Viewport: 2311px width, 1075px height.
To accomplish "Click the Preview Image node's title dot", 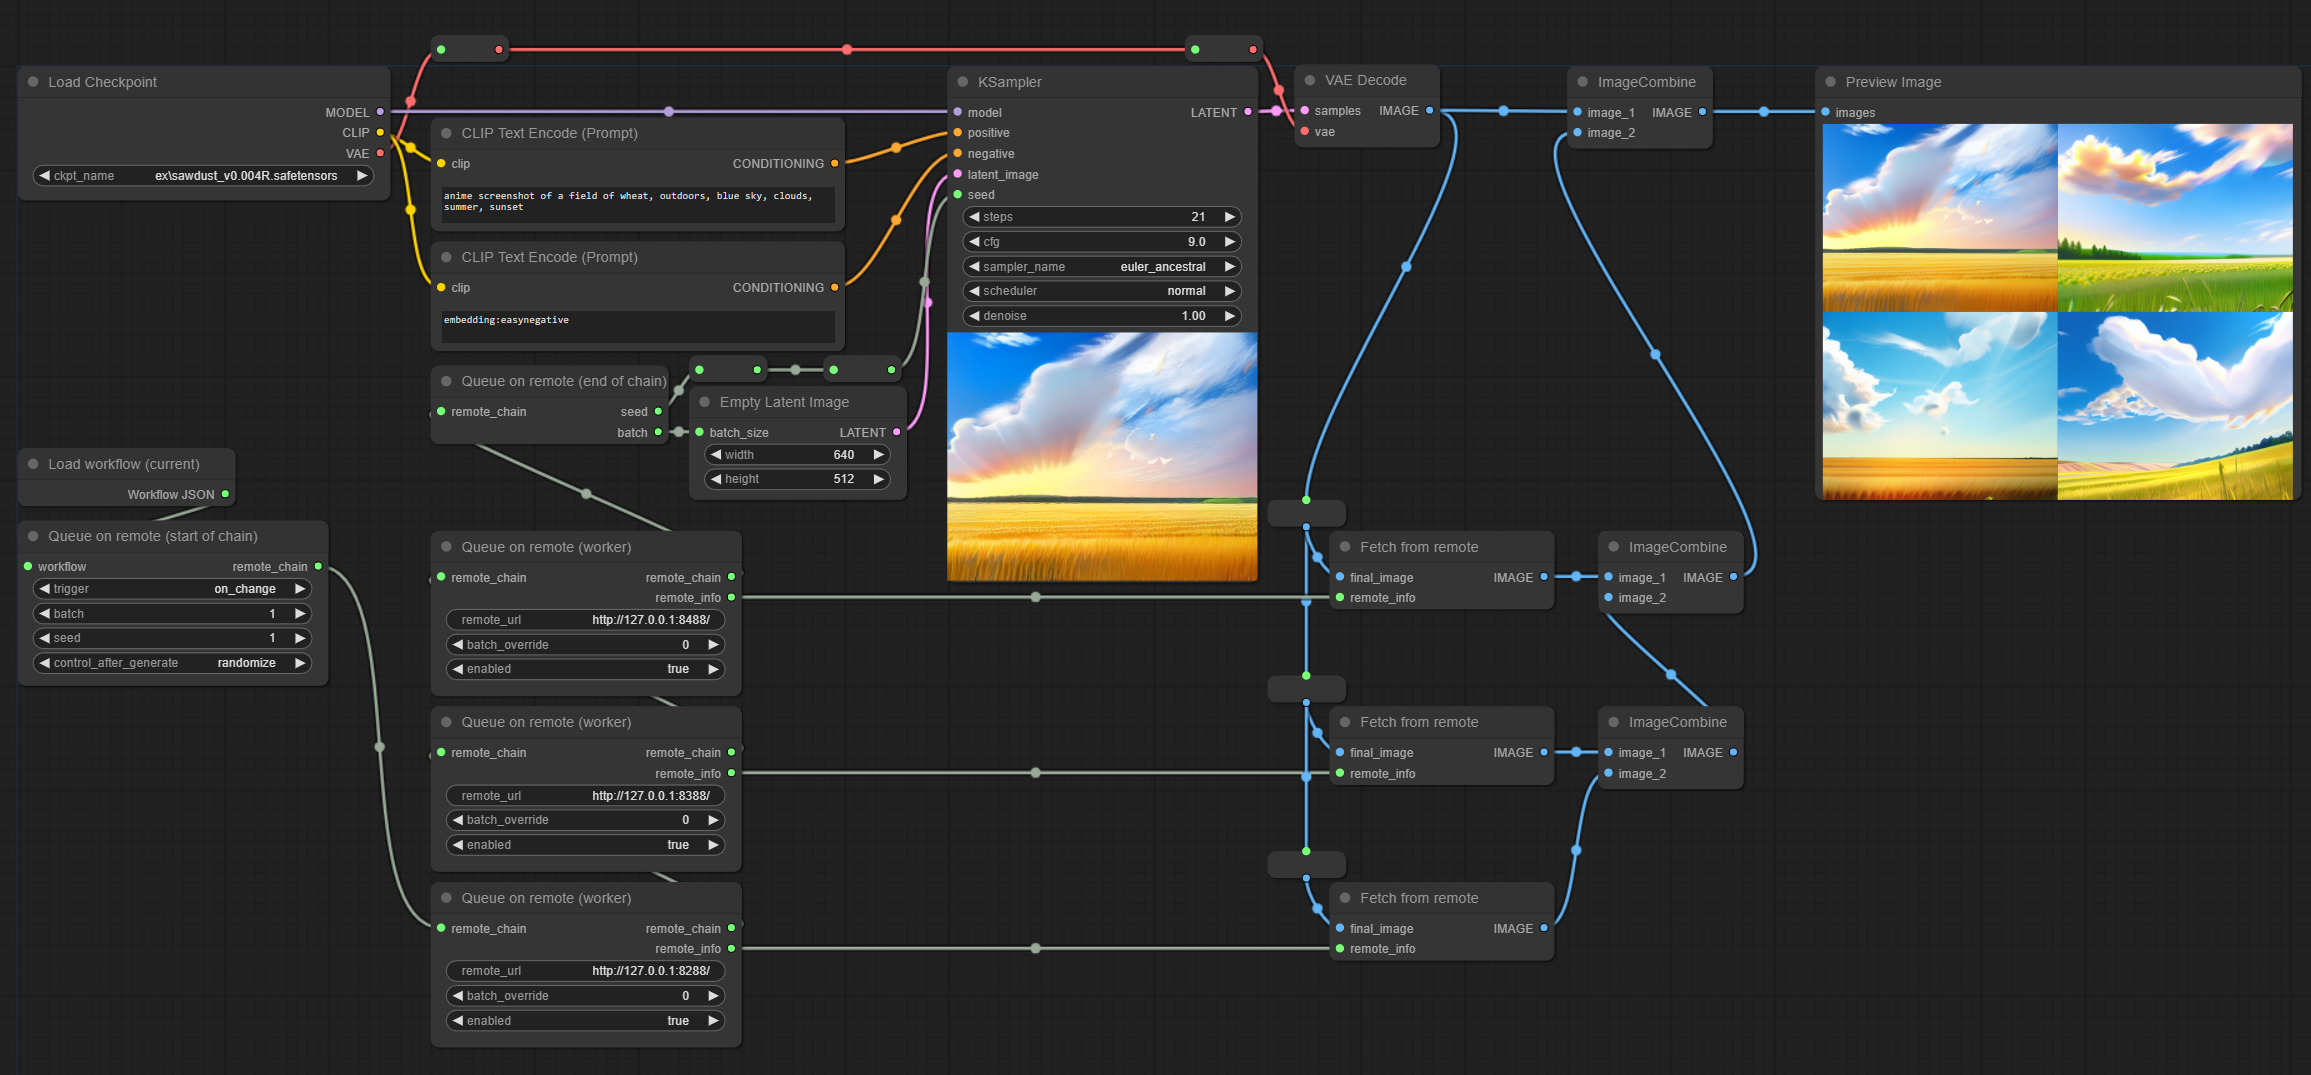I will (1830, 82).
